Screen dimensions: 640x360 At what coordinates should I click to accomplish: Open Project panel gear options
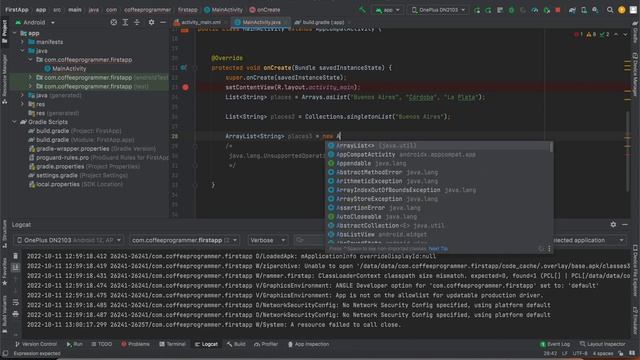click(x=151, y=22)
